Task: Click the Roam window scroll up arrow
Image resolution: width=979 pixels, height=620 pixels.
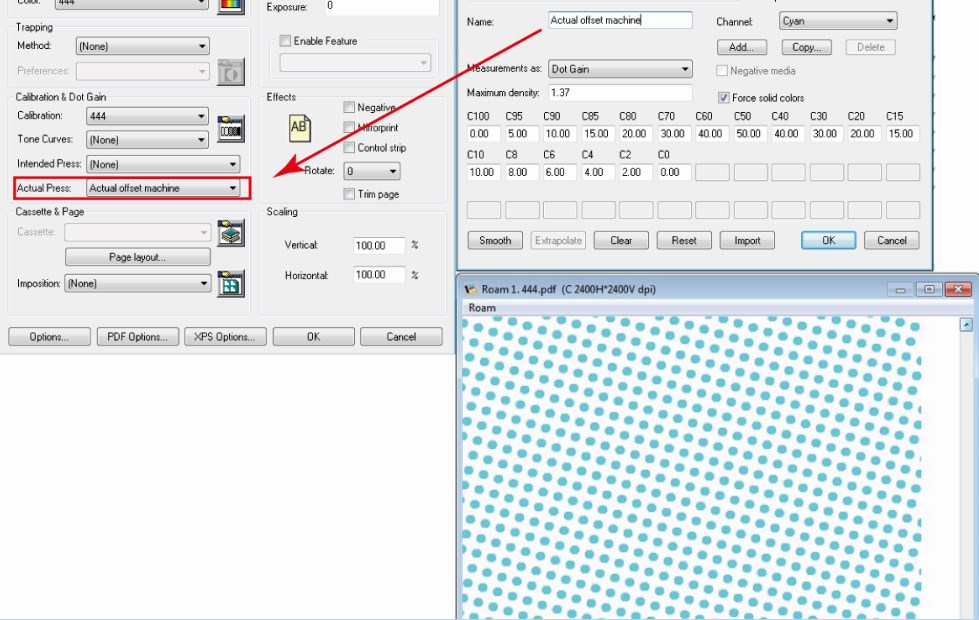Action: coord(965,325)
